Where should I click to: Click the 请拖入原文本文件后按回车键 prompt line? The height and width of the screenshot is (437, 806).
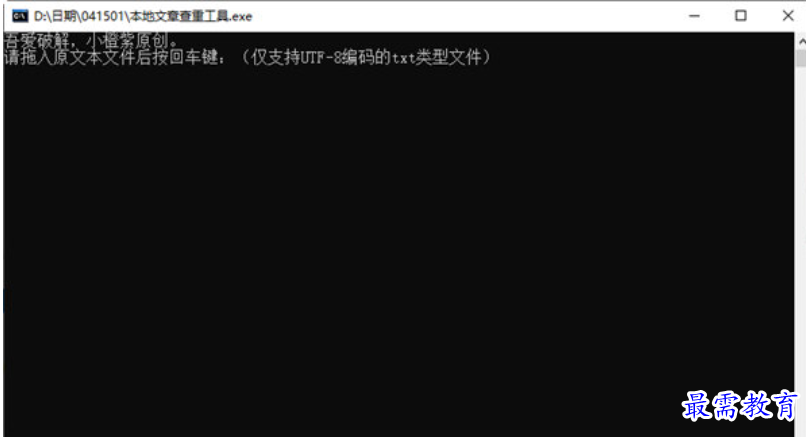pyautogui.click(x=114, y=57)
